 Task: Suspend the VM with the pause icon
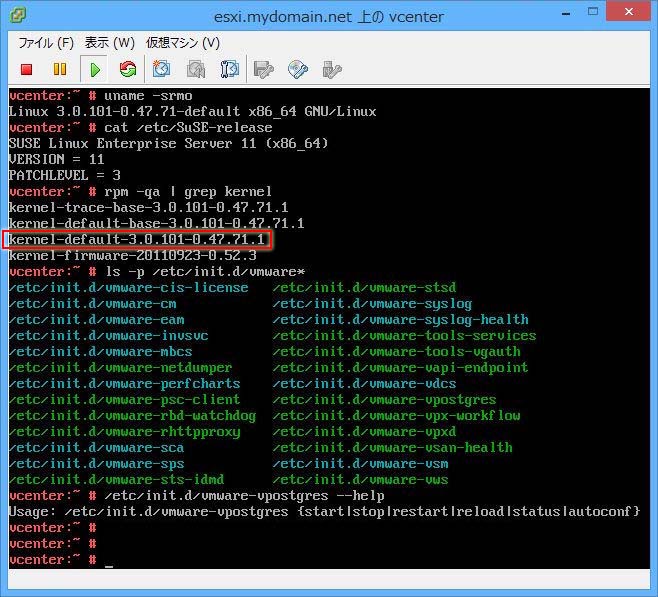coord(60,69)
